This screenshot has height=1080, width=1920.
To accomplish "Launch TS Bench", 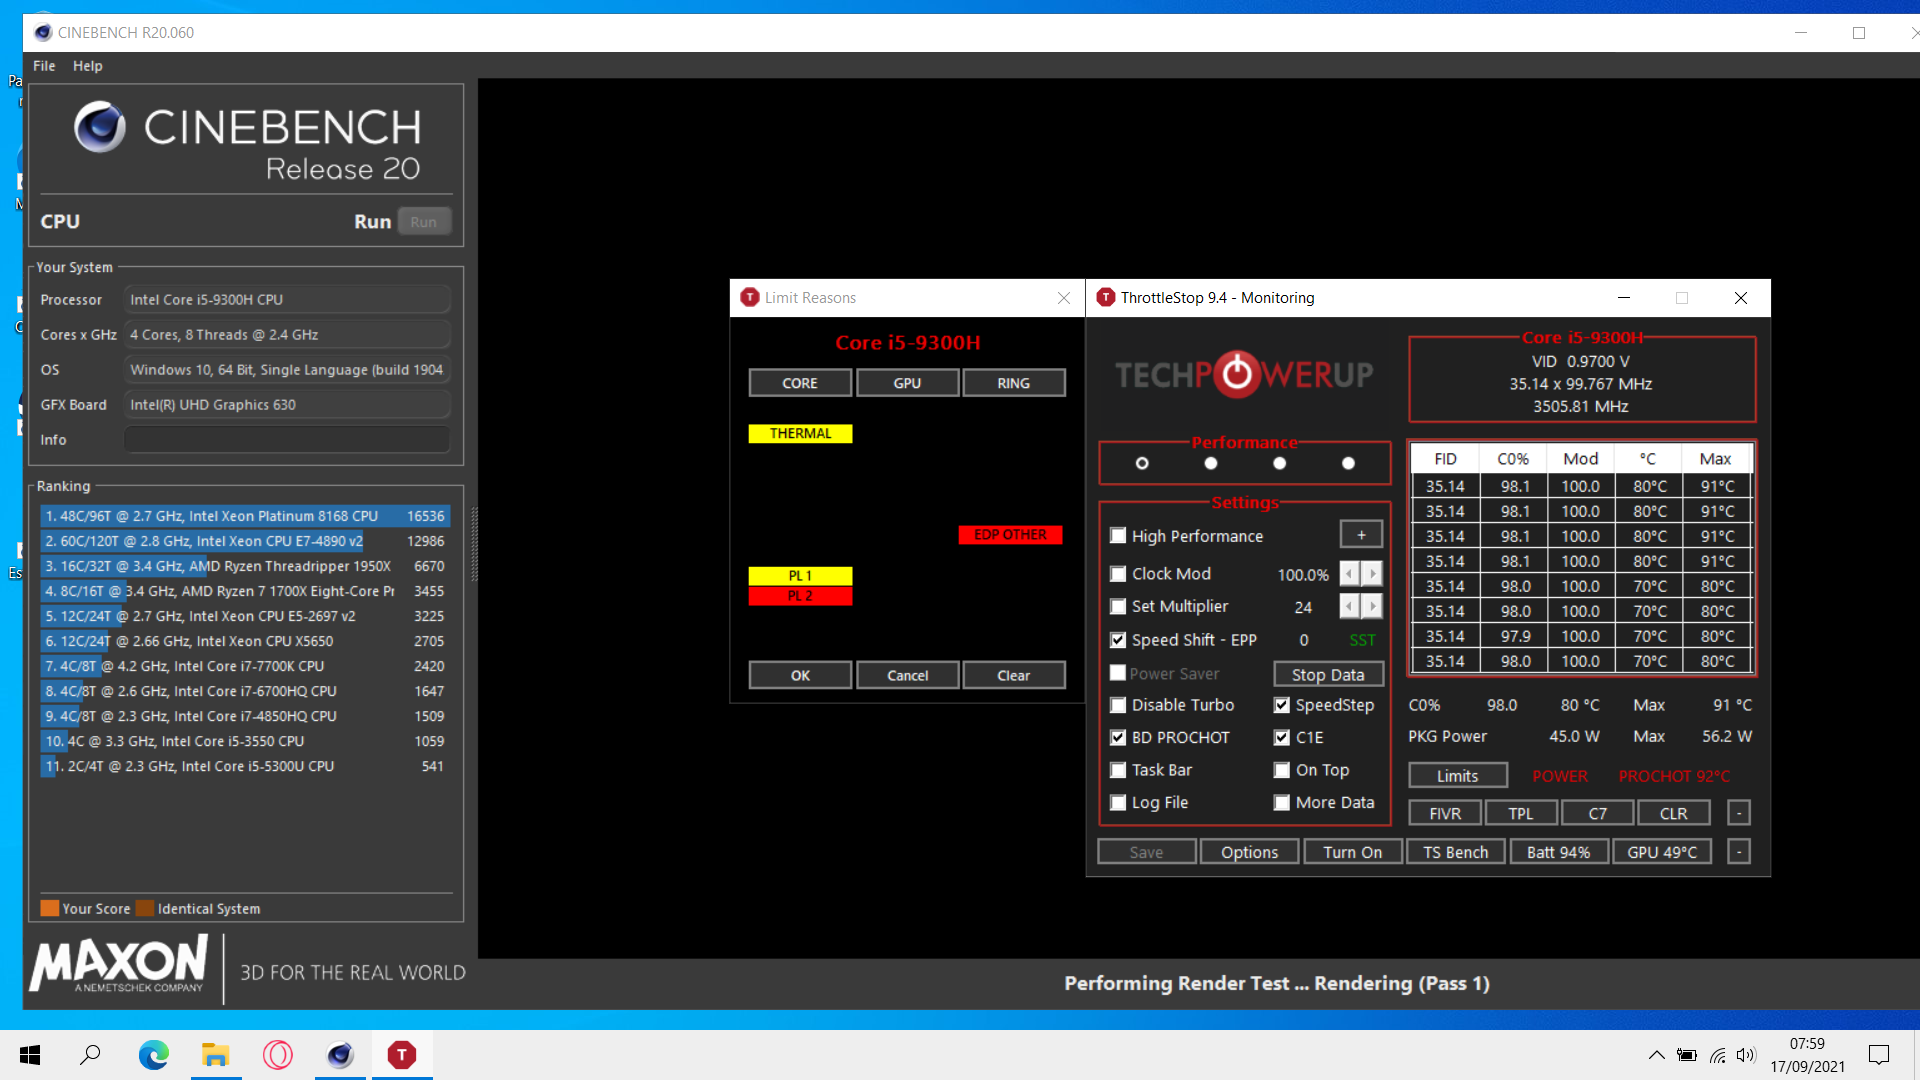I will [1455, 852].
